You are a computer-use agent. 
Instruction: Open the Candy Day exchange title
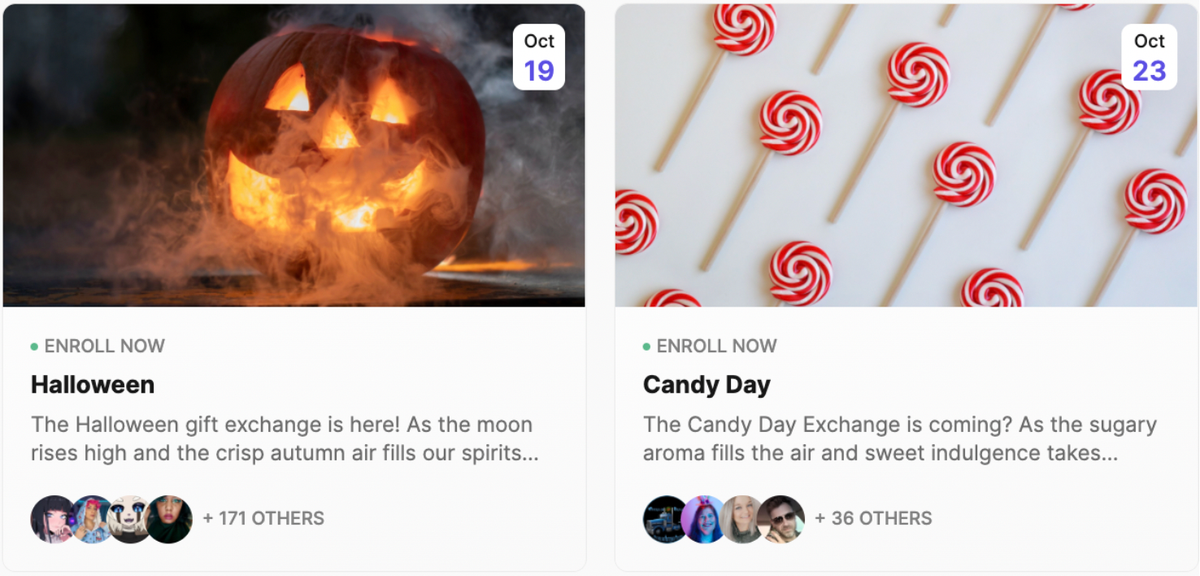707,384
